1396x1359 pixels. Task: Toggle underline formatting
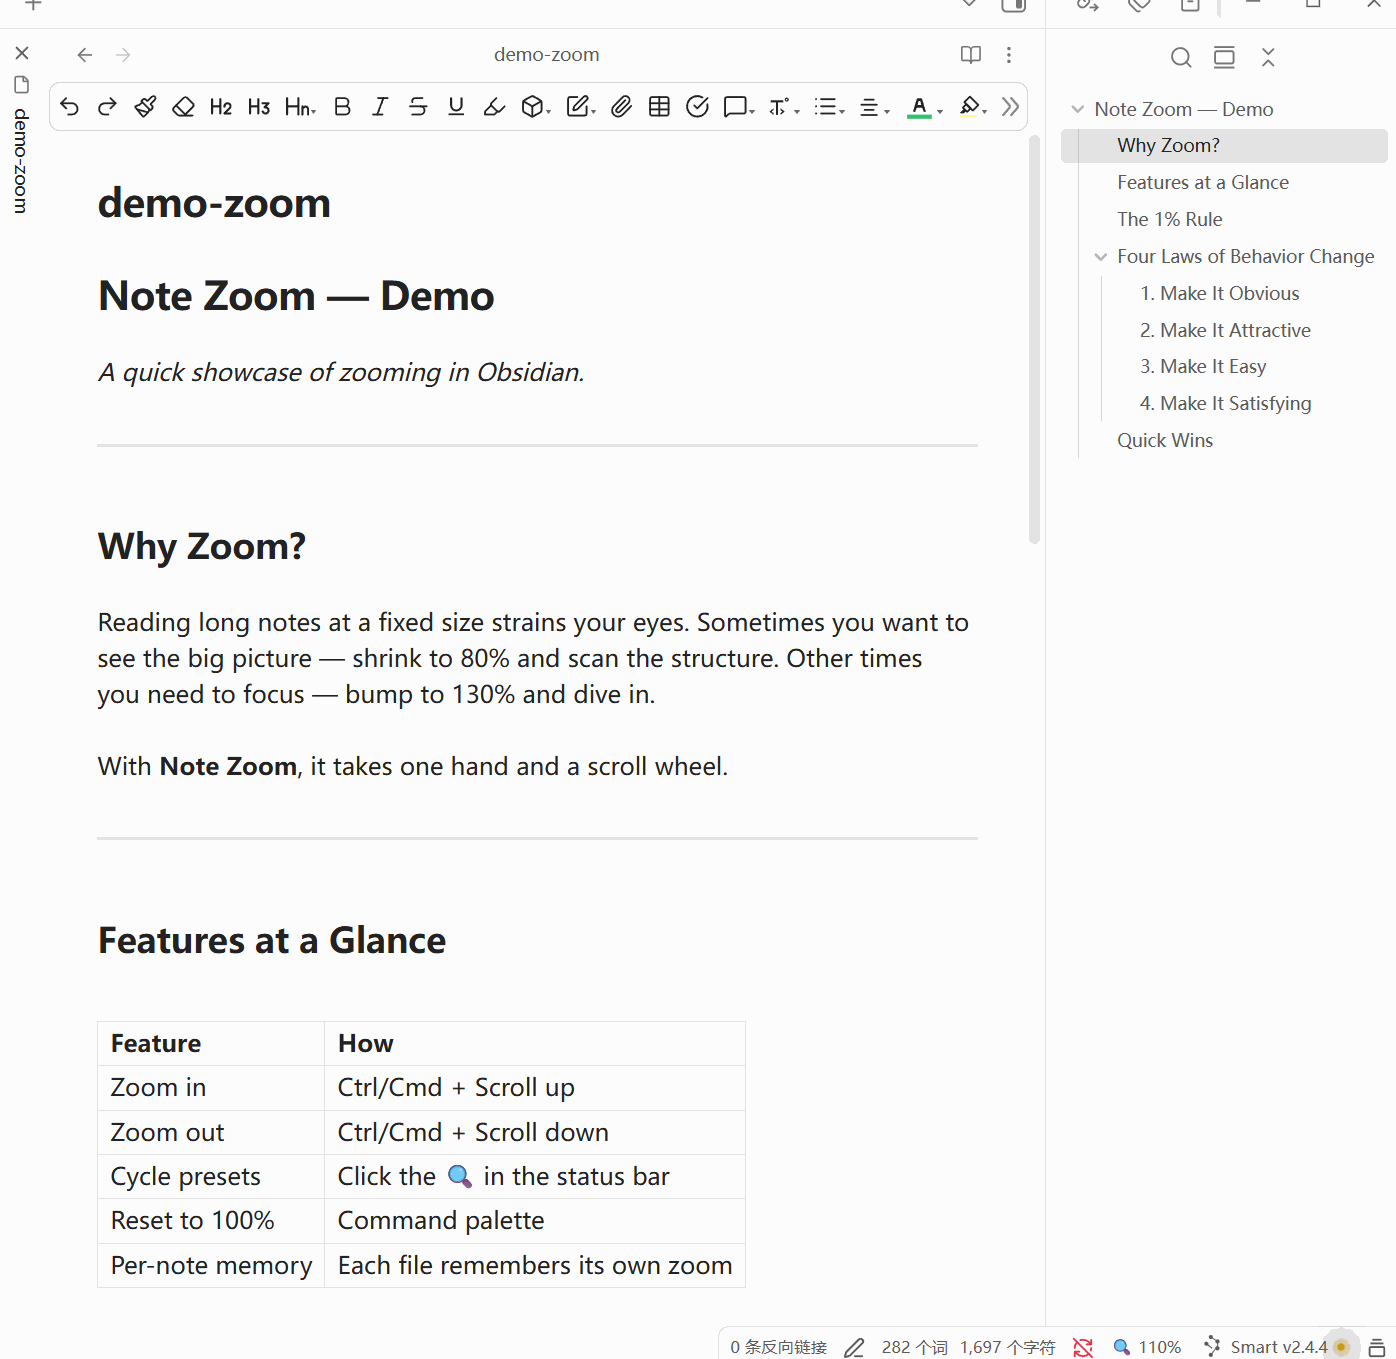click(x=456, y=107)
